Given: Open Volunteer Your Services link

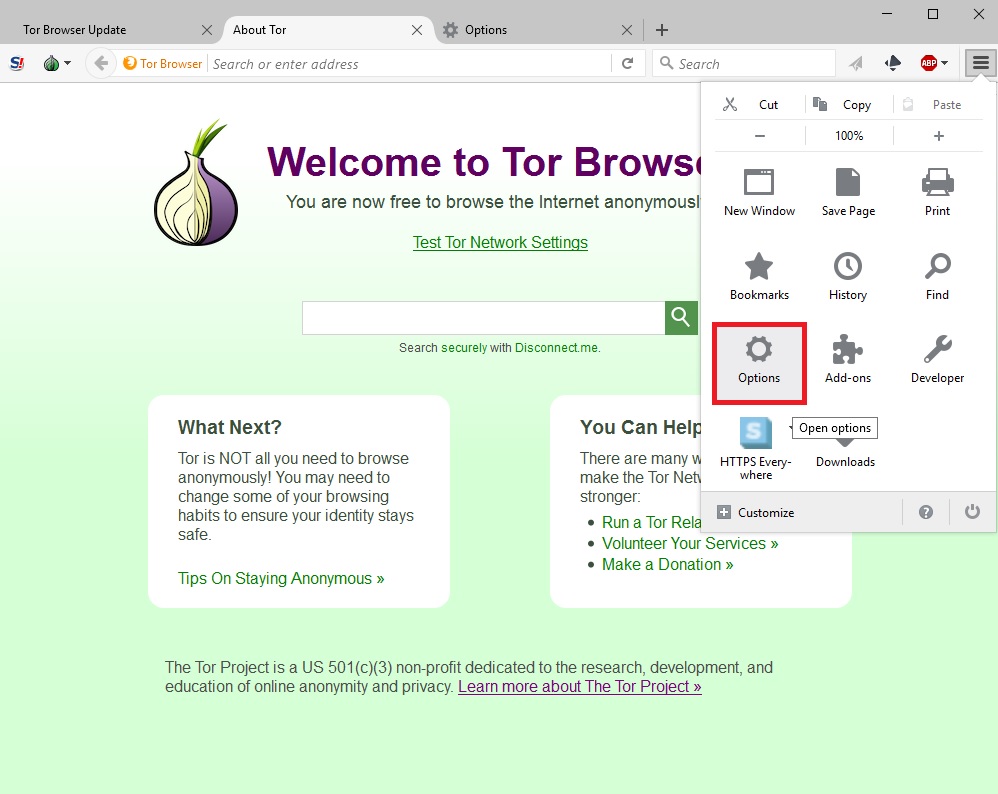Looking at the screenshot, I should click(x=690, y=543).
